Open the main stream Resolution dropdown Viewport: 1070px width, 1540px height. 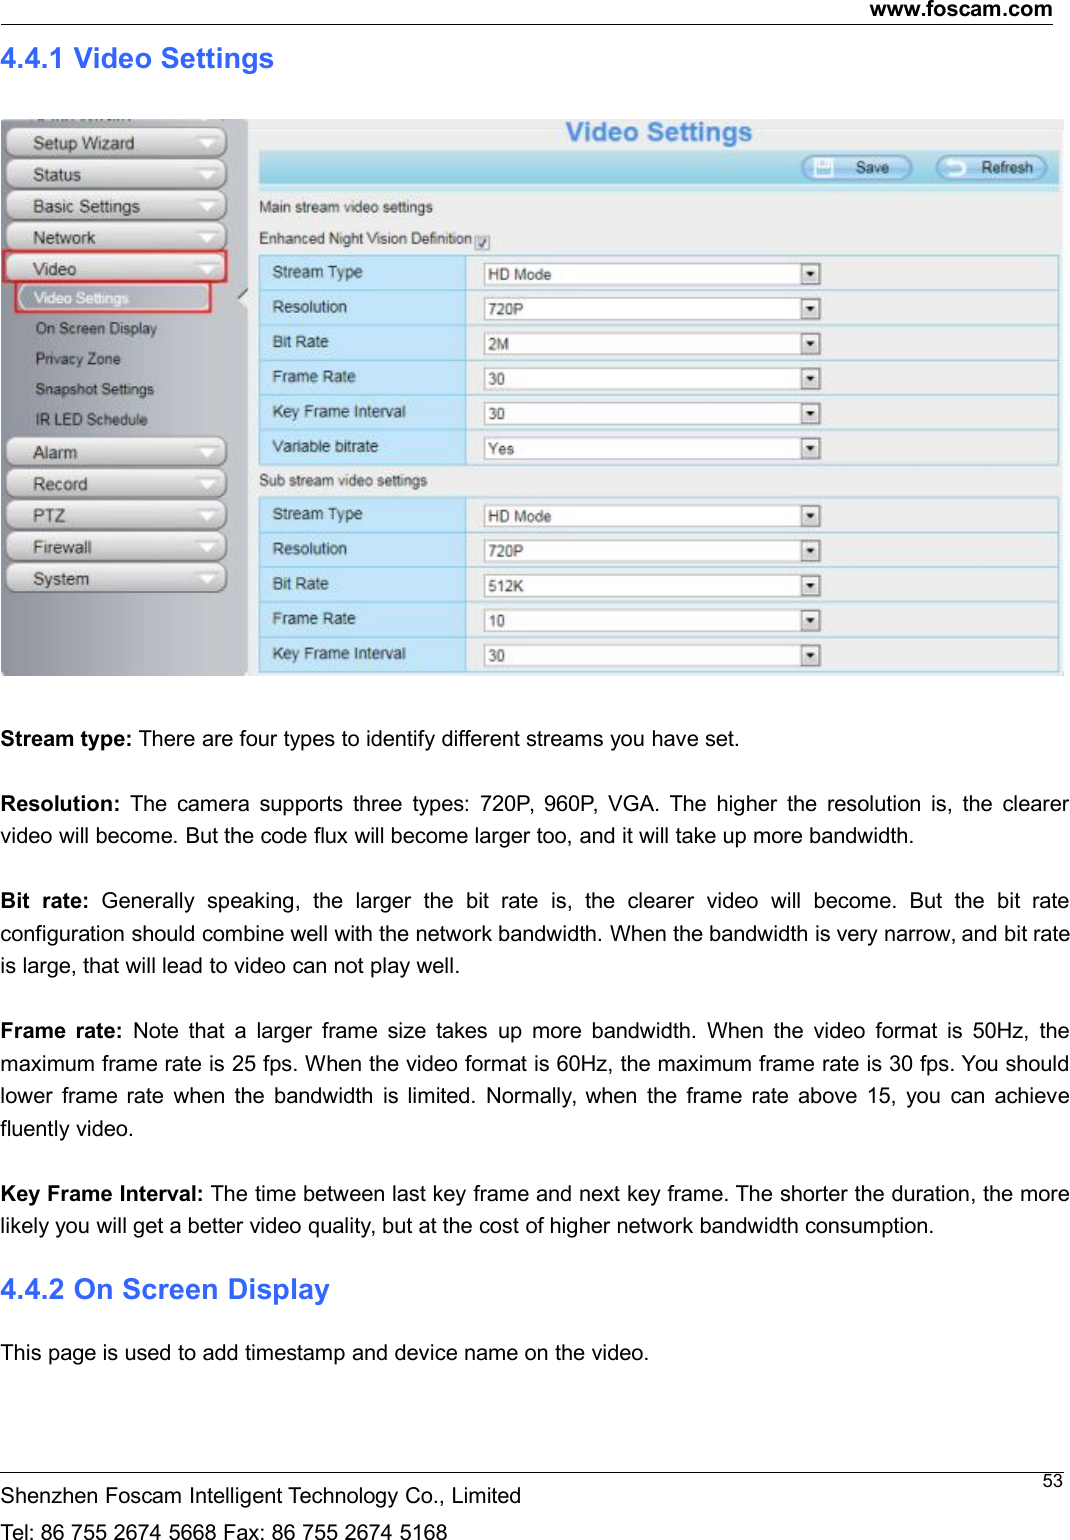pyautogui.click(x=810, y=308)
